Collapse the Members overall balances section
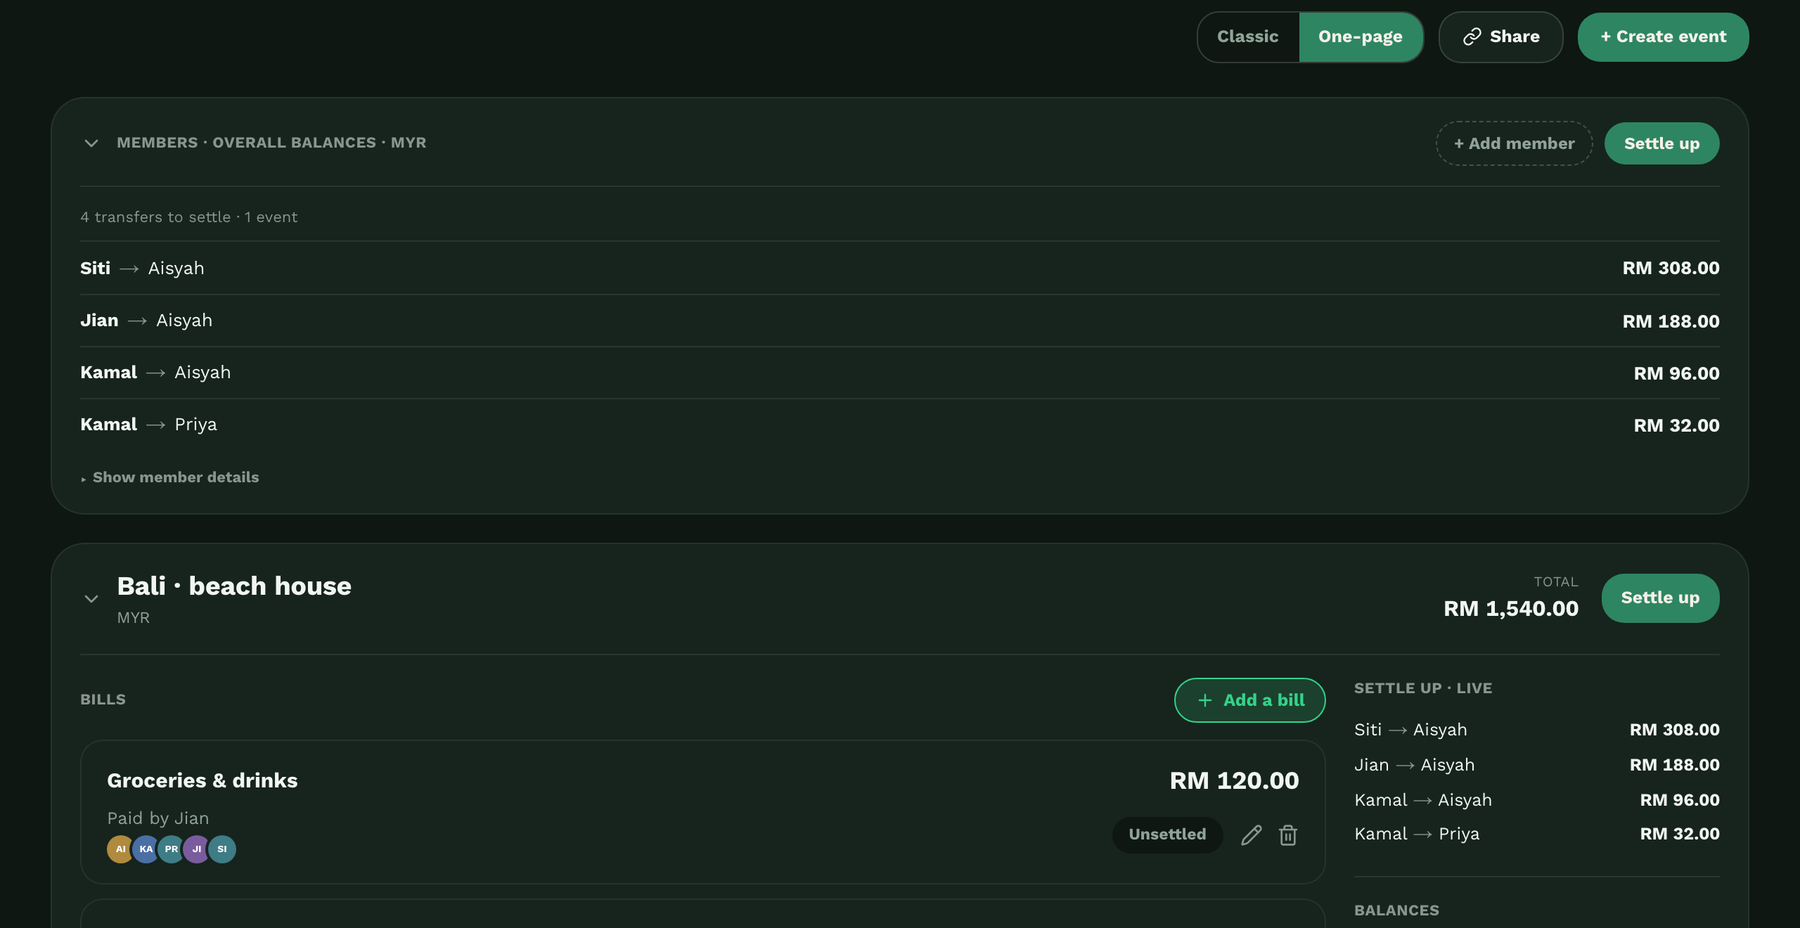 tap(91, 143)
